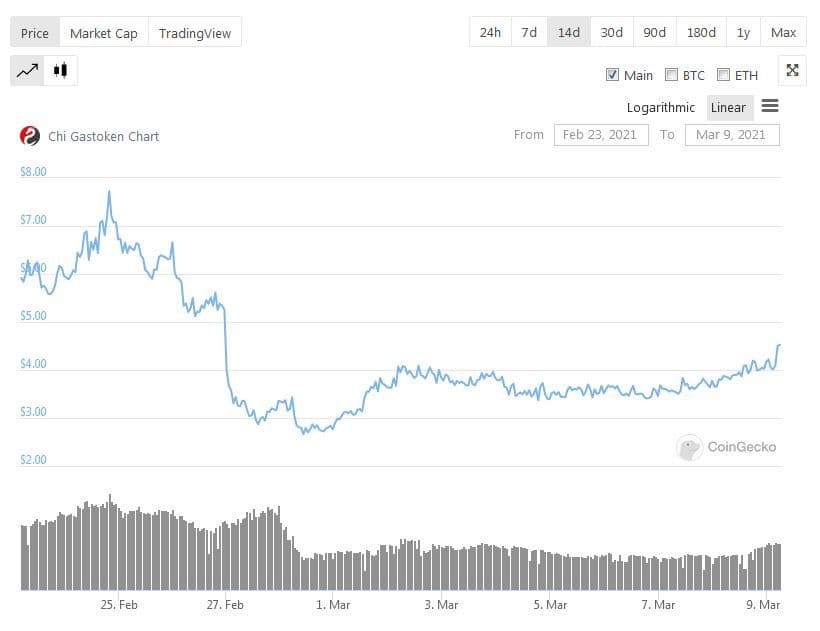Select the Price tab

35,33
